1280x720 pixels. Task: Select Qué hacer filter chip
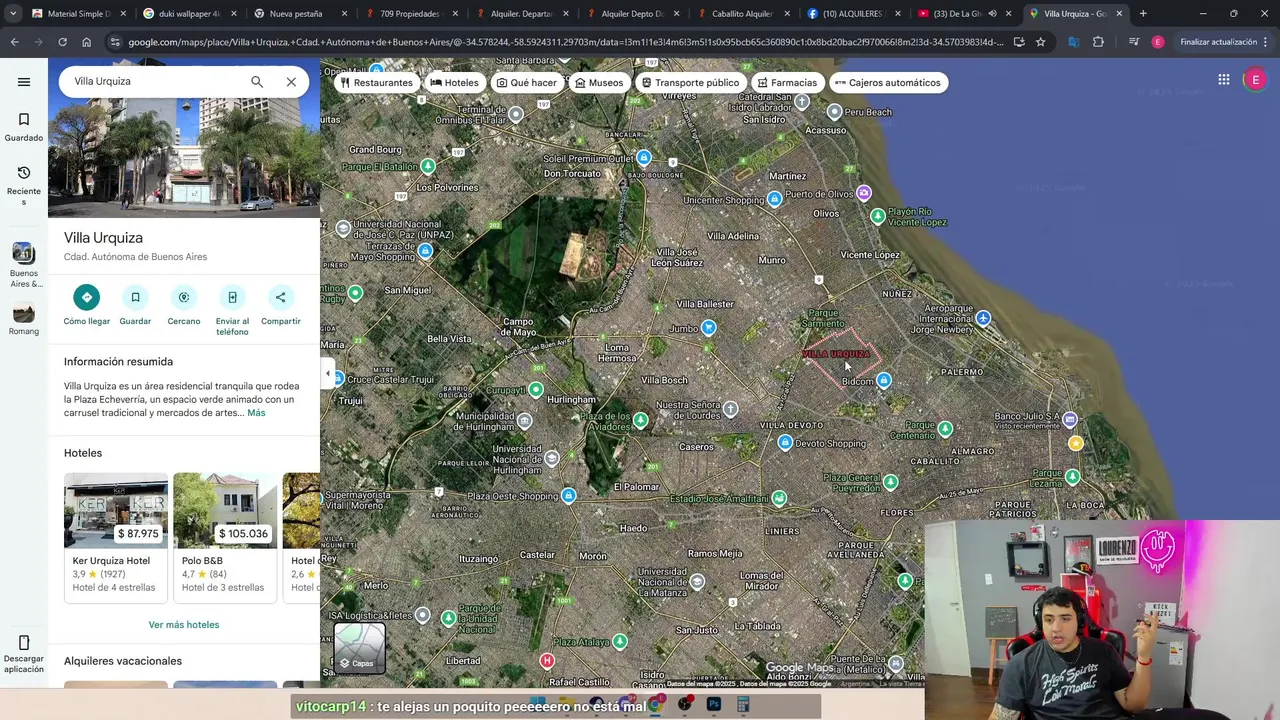click(527, 83)
